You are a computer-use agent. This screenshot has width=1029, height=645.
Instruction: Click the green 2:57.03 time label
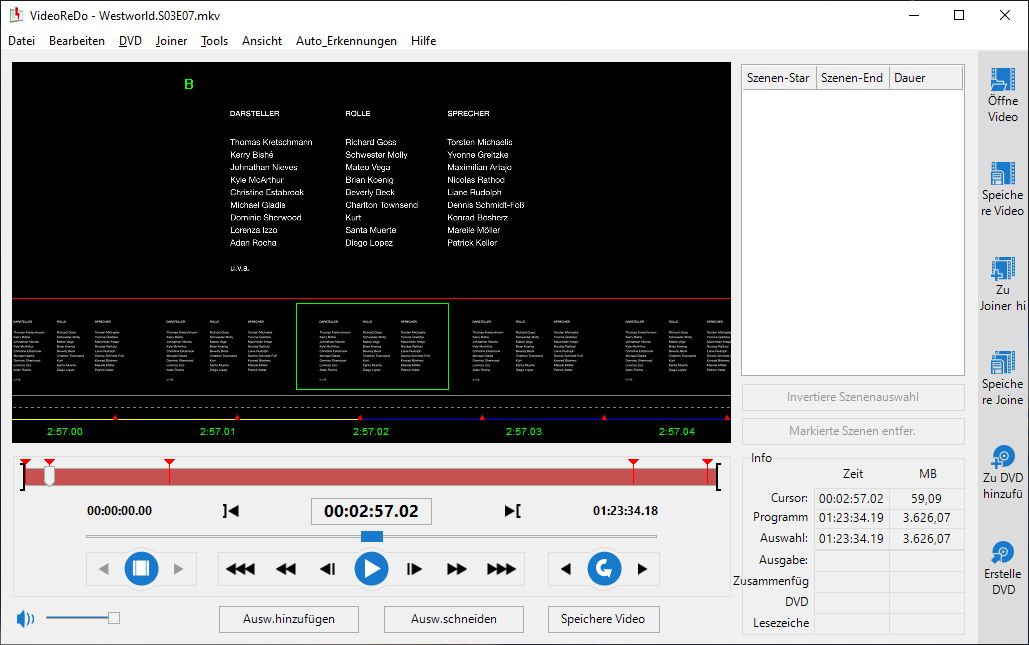[x=524, y=432]
